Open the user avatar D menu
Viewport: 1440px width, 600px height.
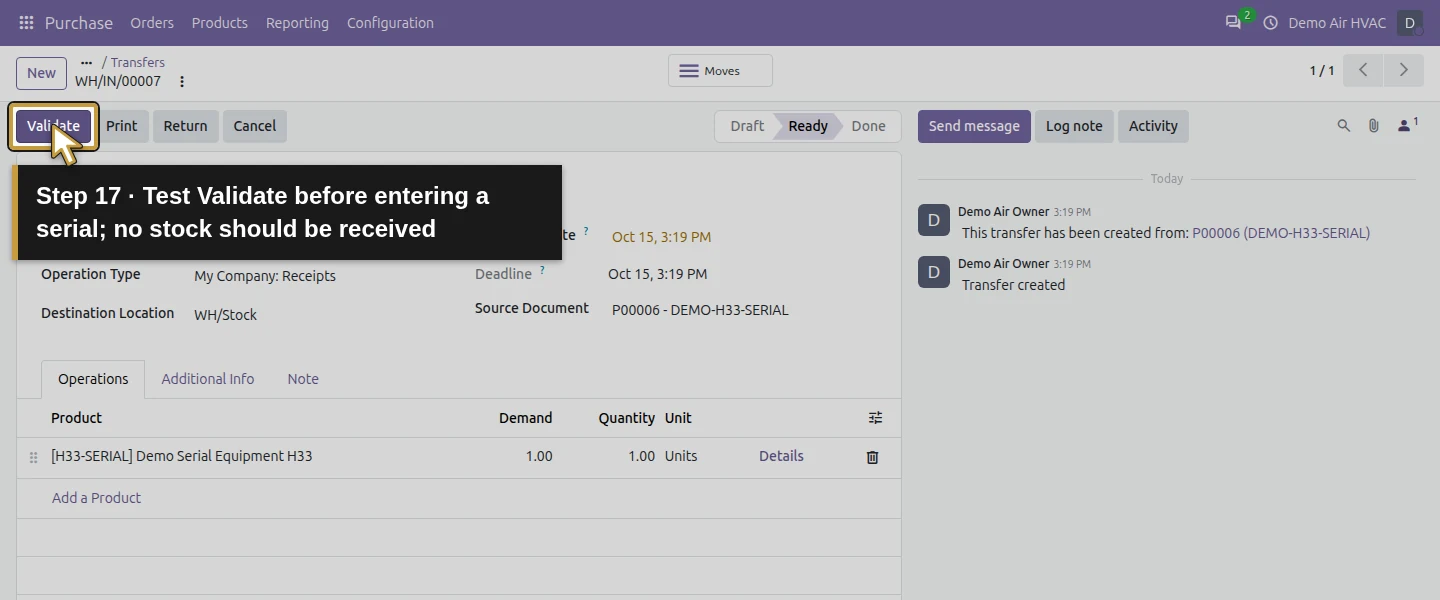[1410, 22]
